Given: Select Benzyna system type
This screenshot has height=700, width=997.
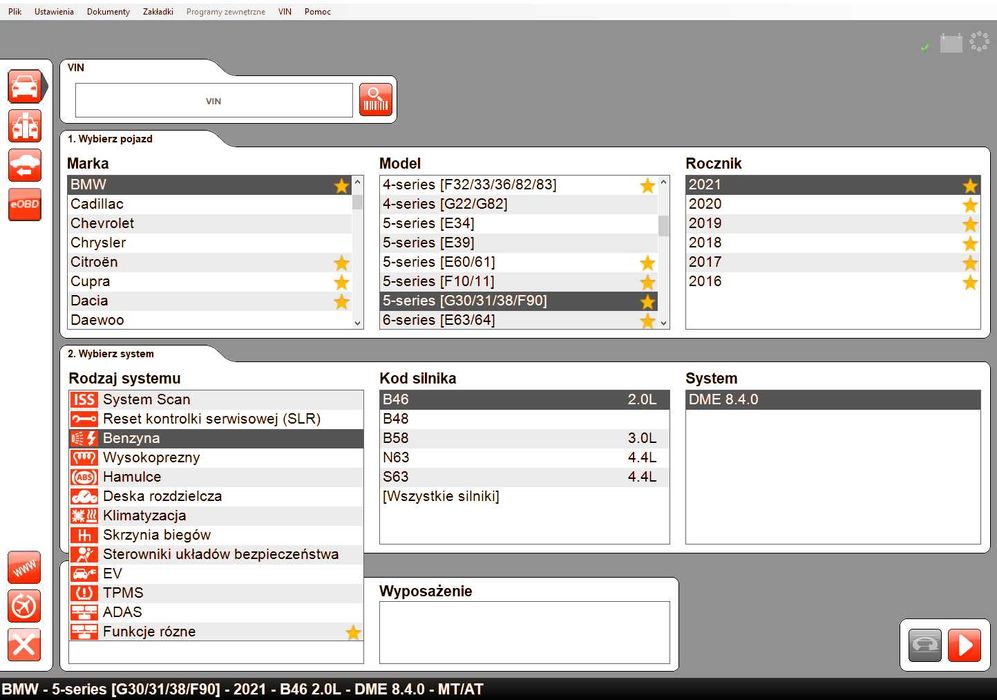Looking at the screenshot, I should (216, 438).
